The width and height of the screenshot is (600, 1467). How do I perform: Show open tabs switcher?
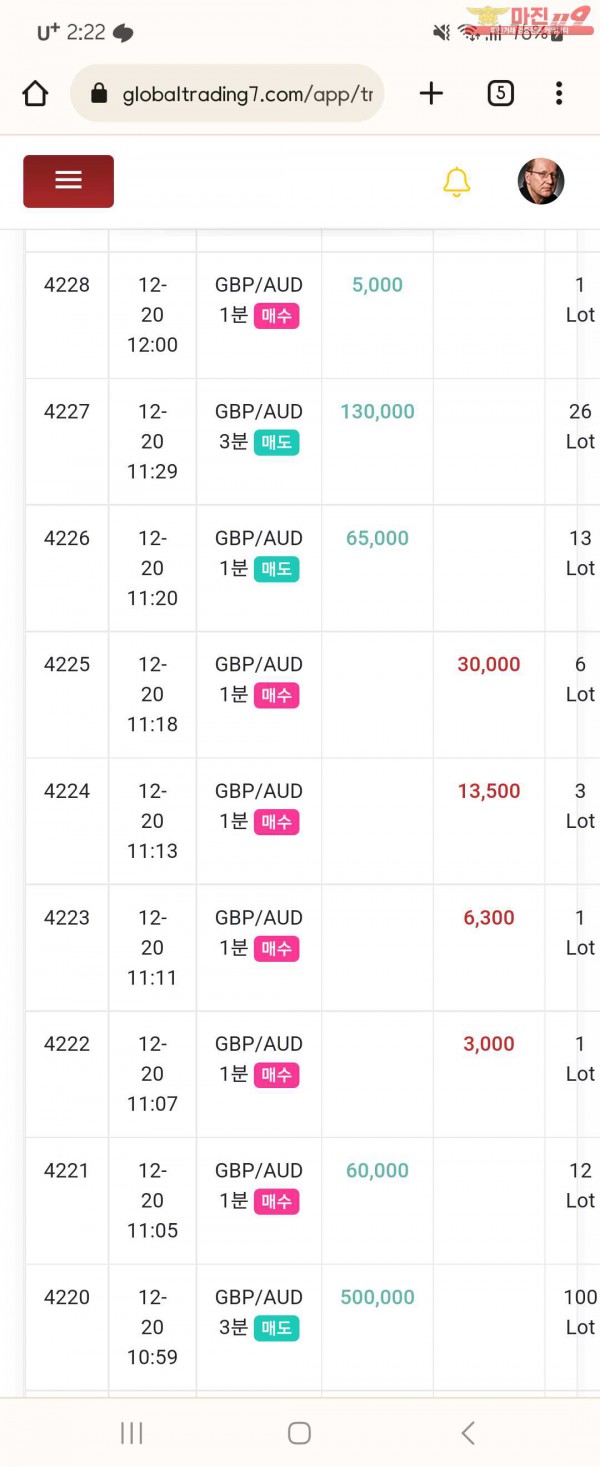[500, 94]
